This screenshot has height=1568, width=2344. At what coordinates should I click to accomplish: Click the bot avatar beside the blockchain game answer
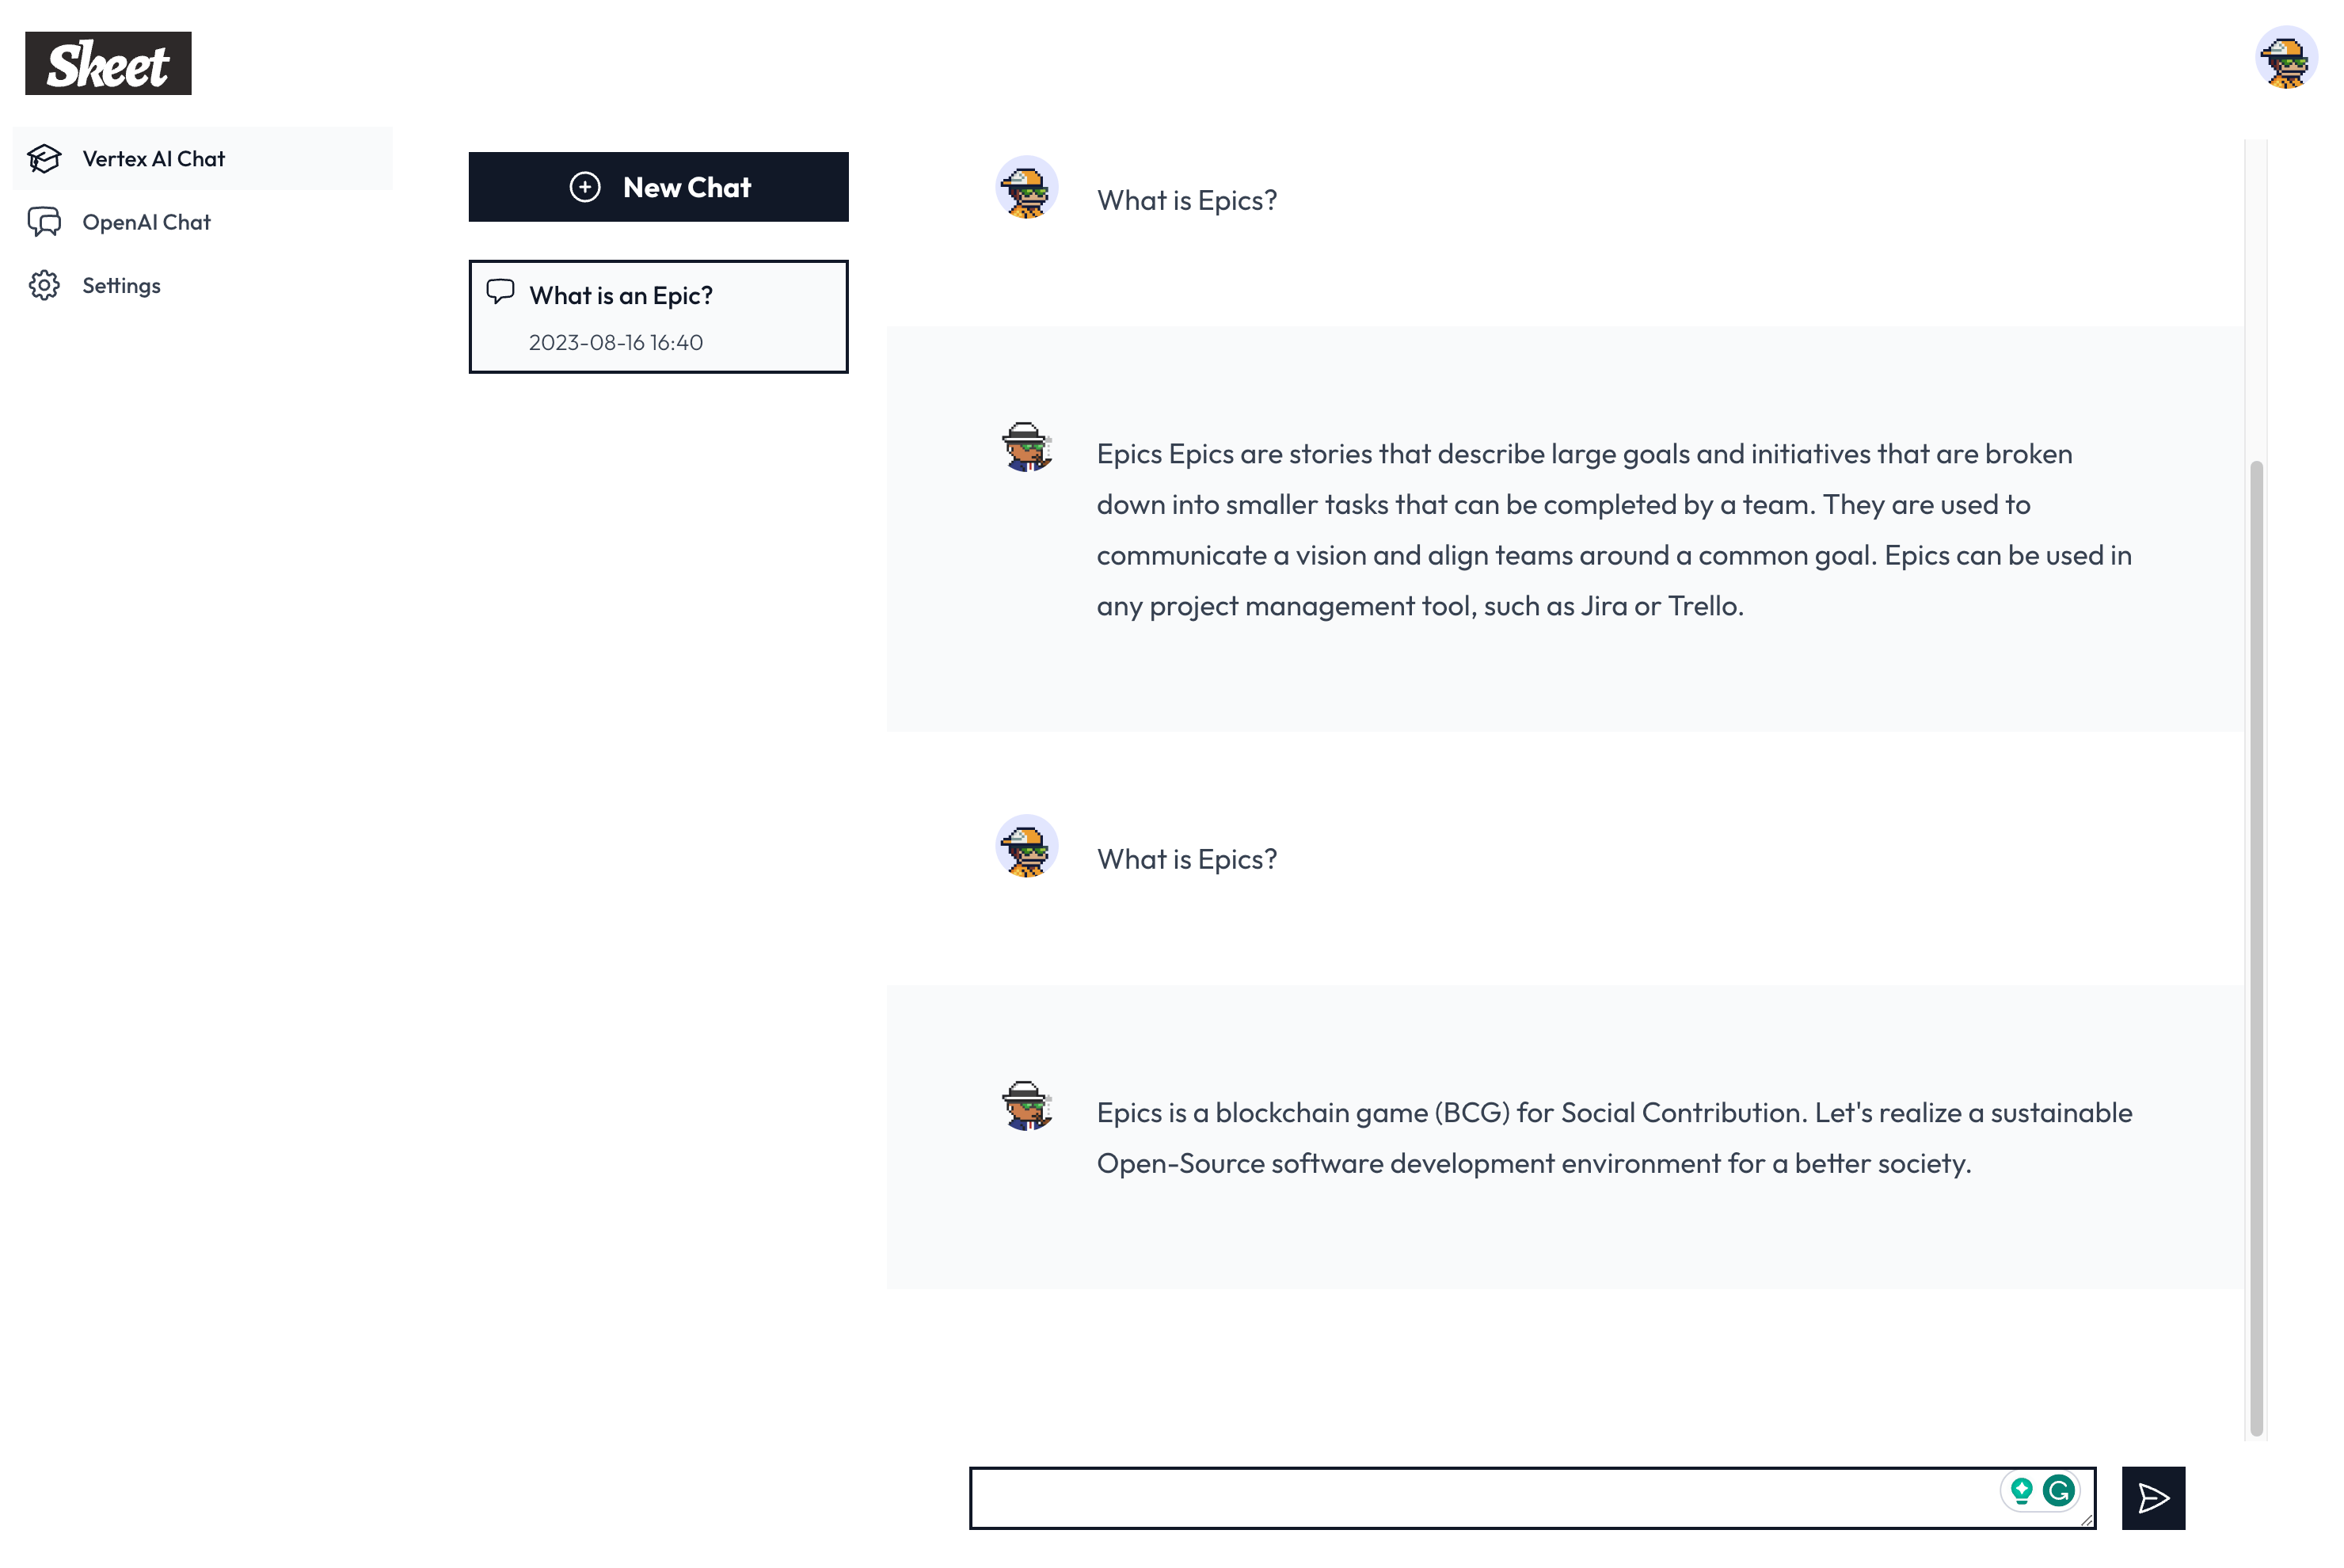[1026, 1105]
